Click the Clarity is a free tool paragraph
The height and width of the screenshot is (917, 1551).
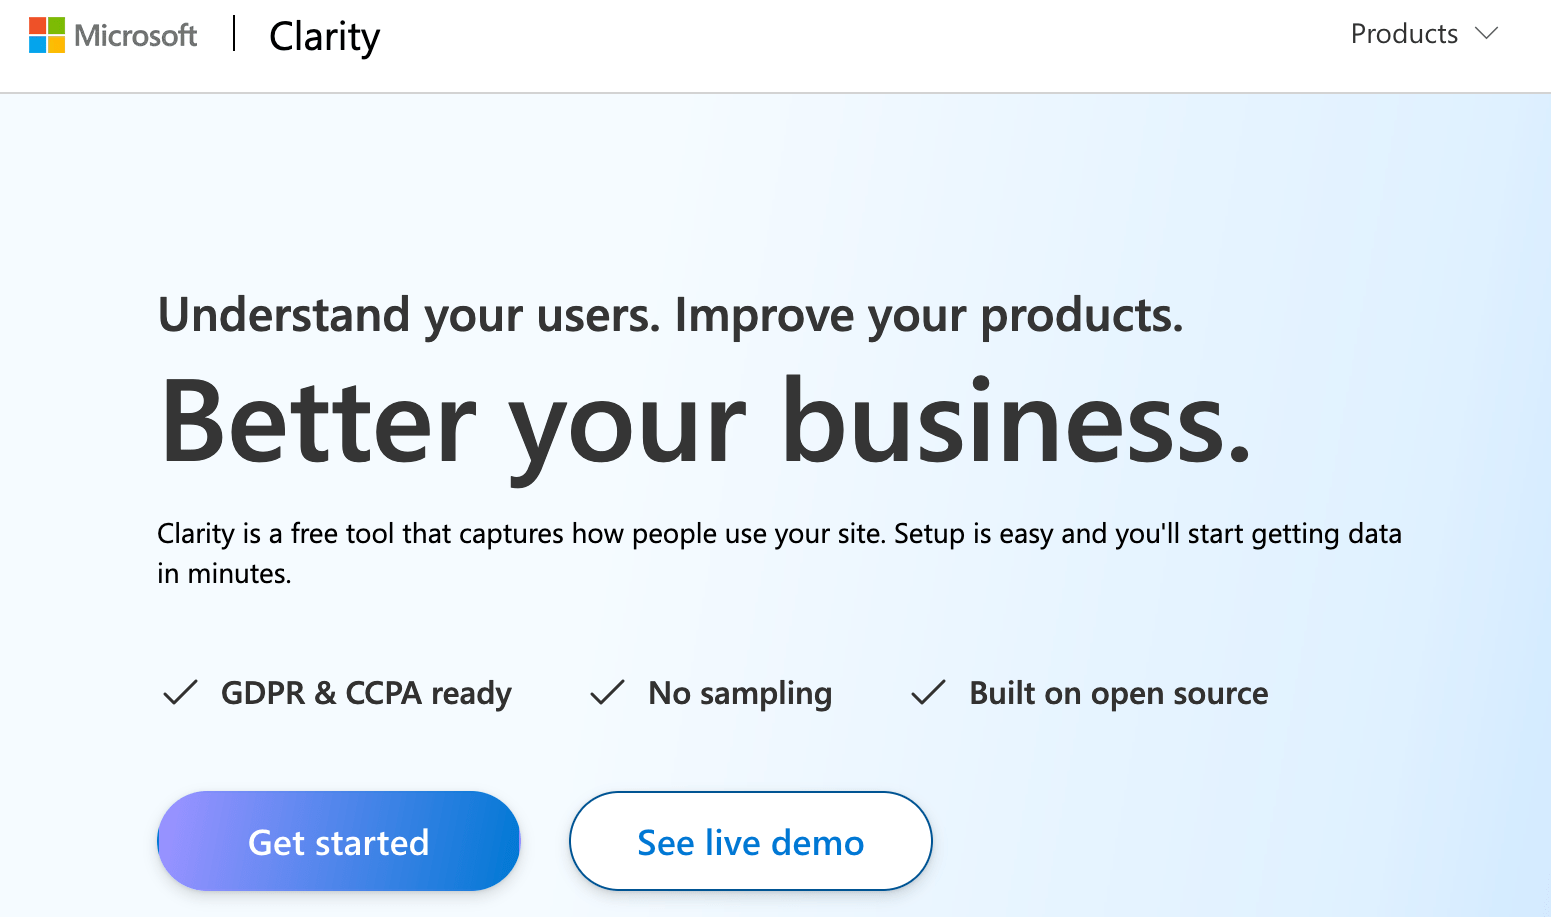(779, 534)
